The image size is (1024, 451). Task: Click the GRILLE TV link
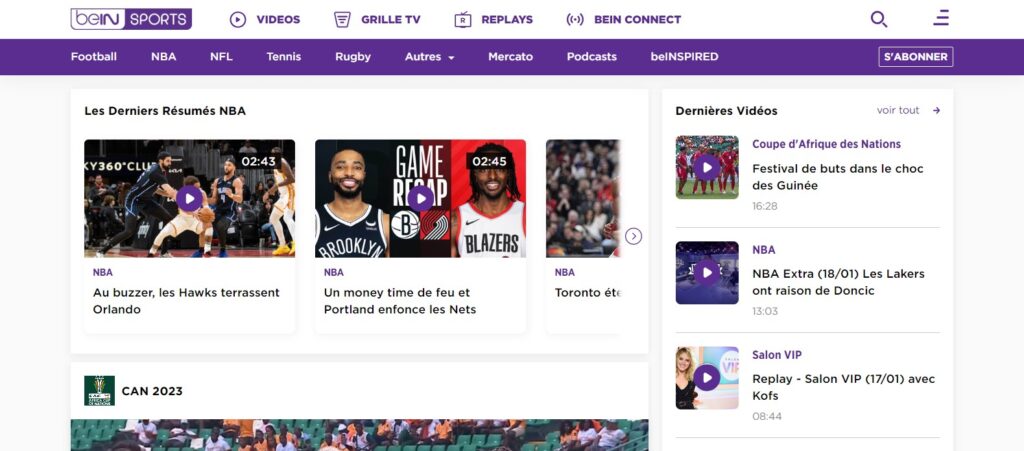pos(391,20)
